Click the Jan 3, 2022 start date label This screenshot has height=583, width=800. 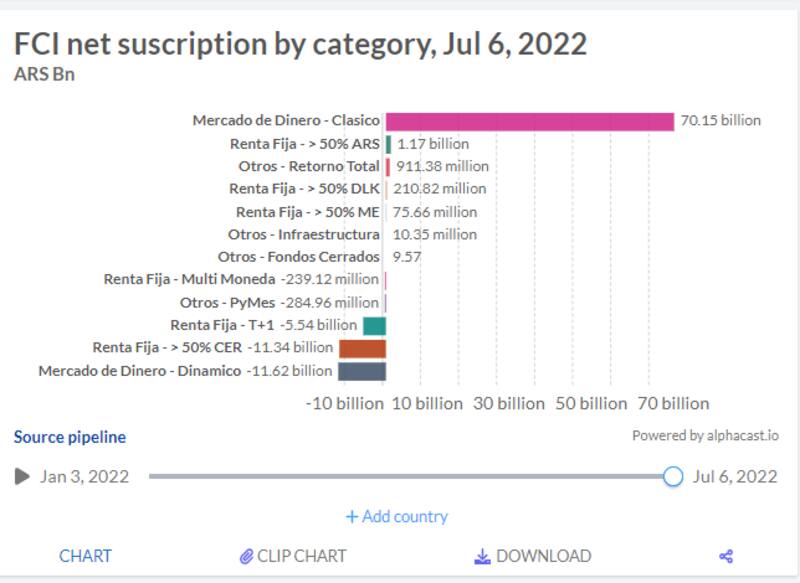[84, 476]
